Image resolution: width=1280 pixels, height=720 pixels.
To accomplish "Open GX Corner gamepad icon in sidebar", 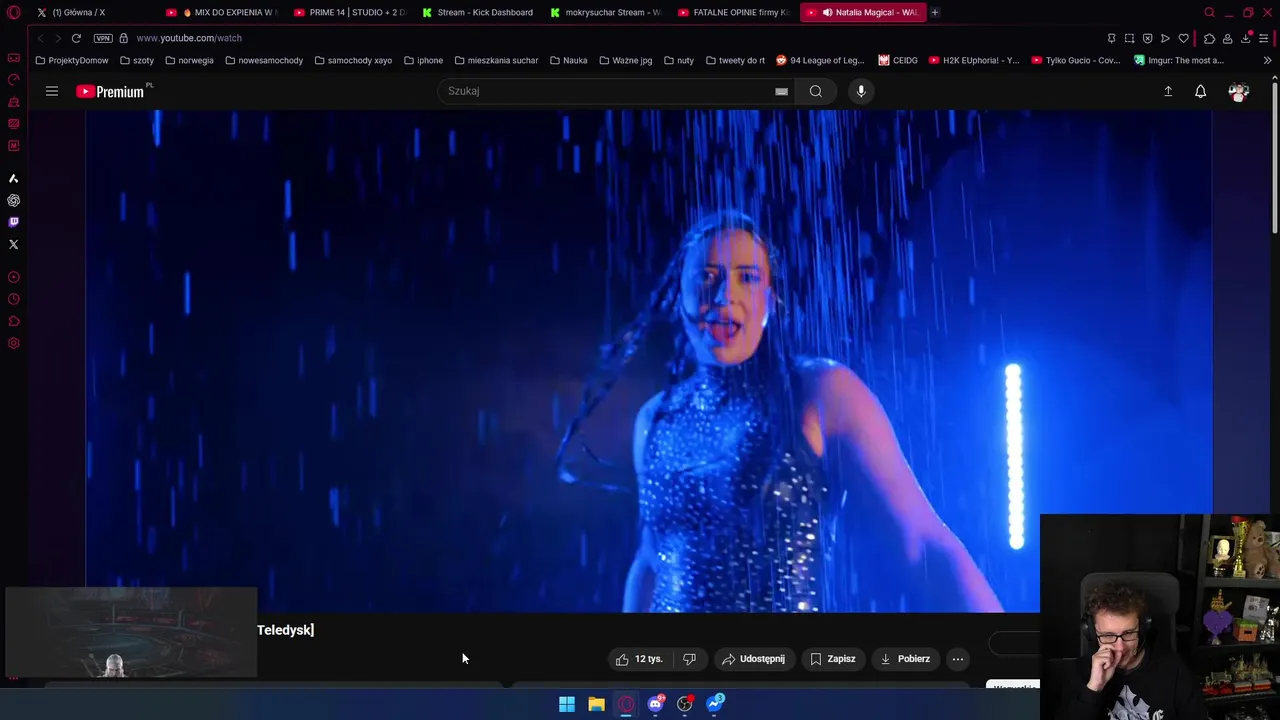I will pos(13,58).
